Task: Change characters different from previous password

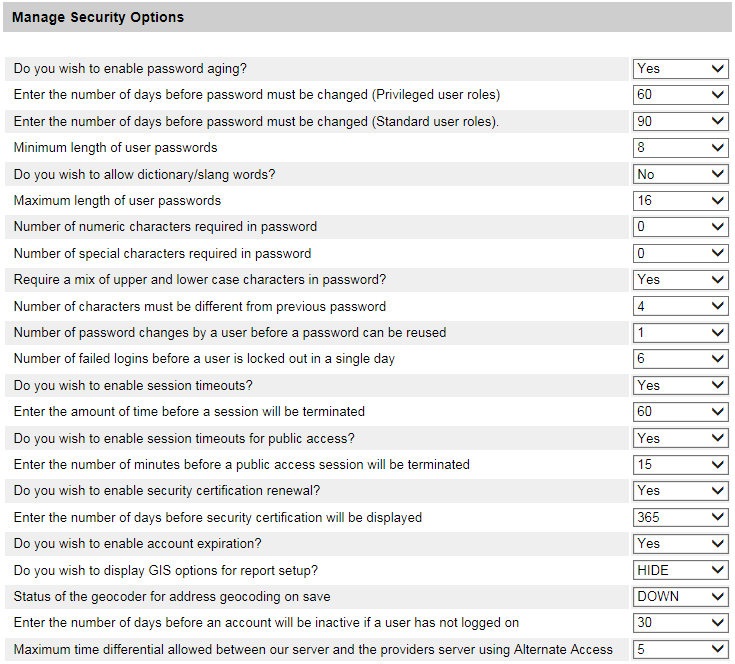Action: coord(681,306)
